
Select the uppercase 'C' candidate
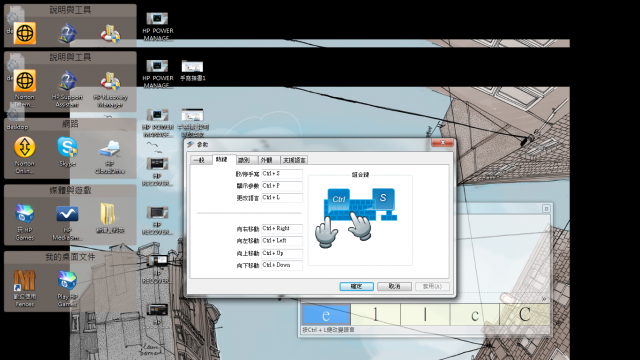(x=525, y=315)
